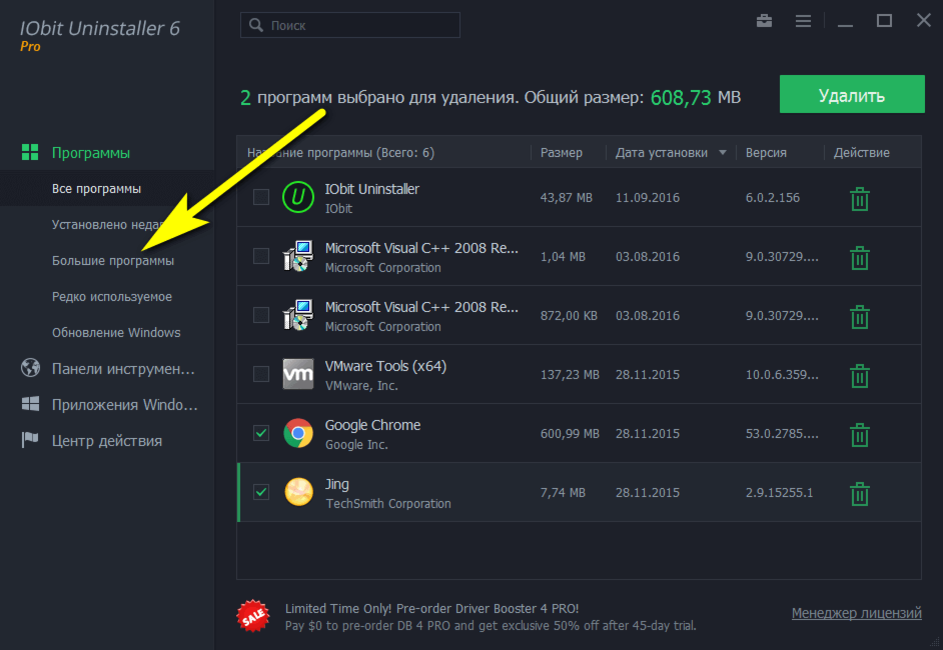Sort by Версия column header
This screenshot has height=650, width=943.
[766, 153]
